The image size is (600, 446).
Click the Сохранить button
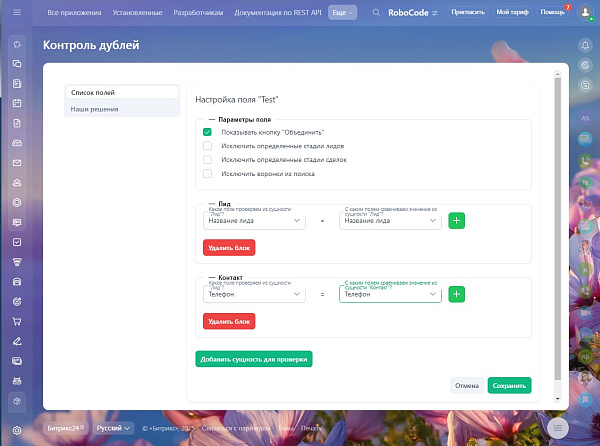509,386
